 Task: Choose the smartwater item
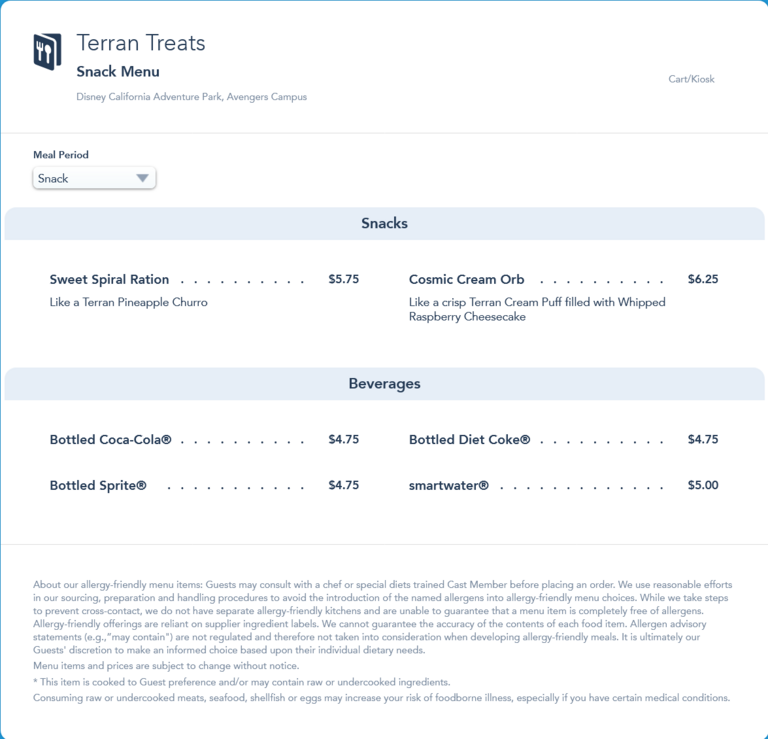[448, 486]
